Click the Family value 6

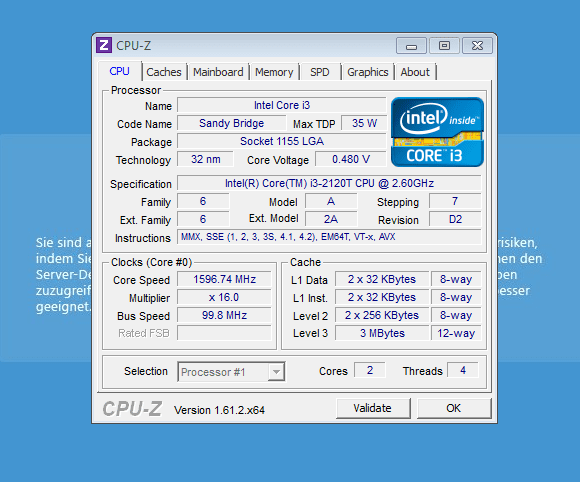tap(203, 201)
